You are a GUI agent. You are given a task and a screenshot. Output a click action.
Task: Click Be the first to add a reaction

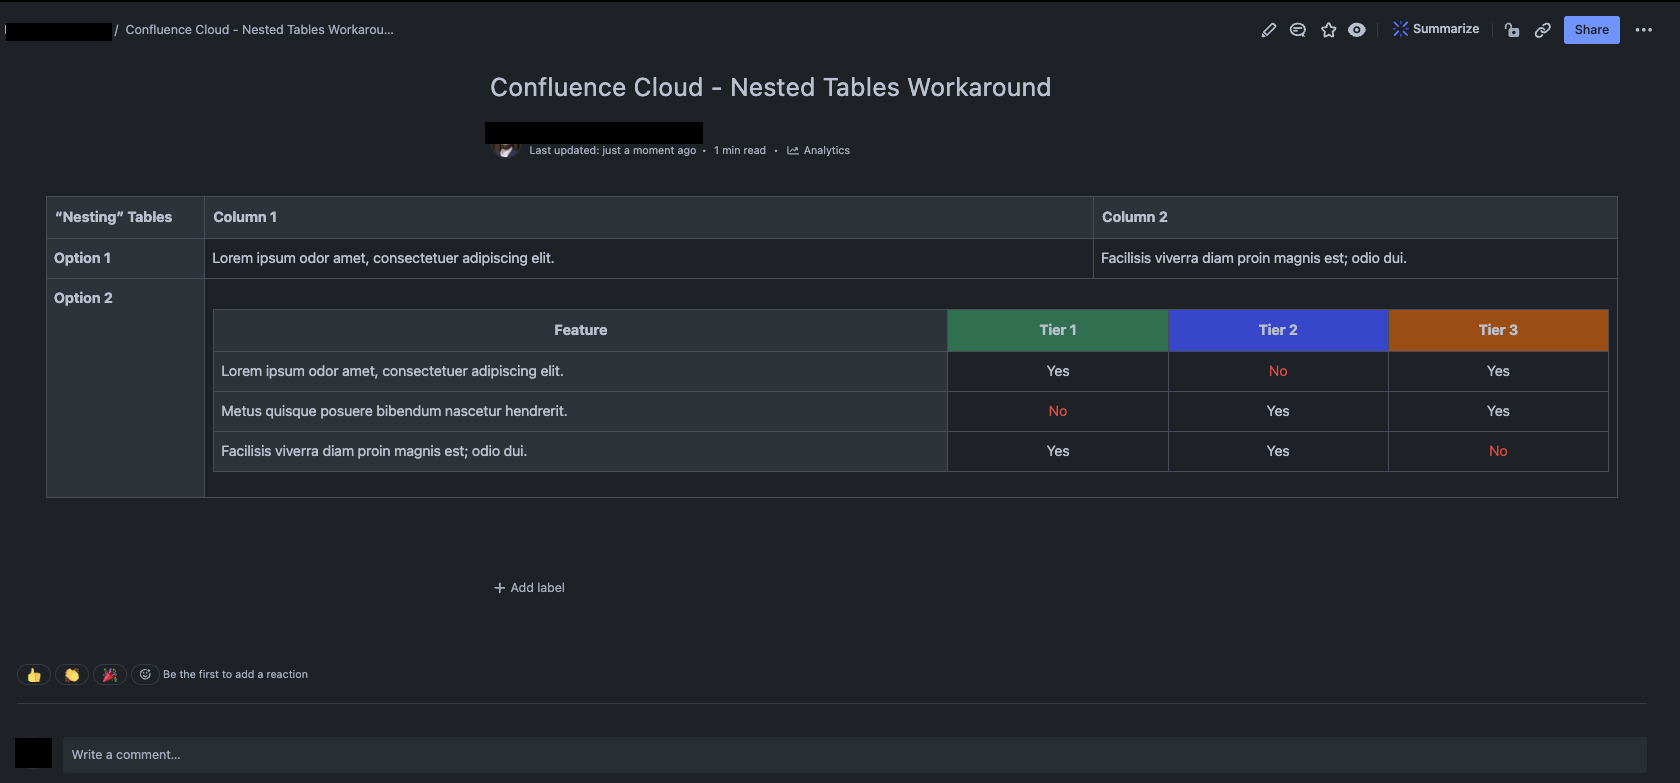pos(235,675)
